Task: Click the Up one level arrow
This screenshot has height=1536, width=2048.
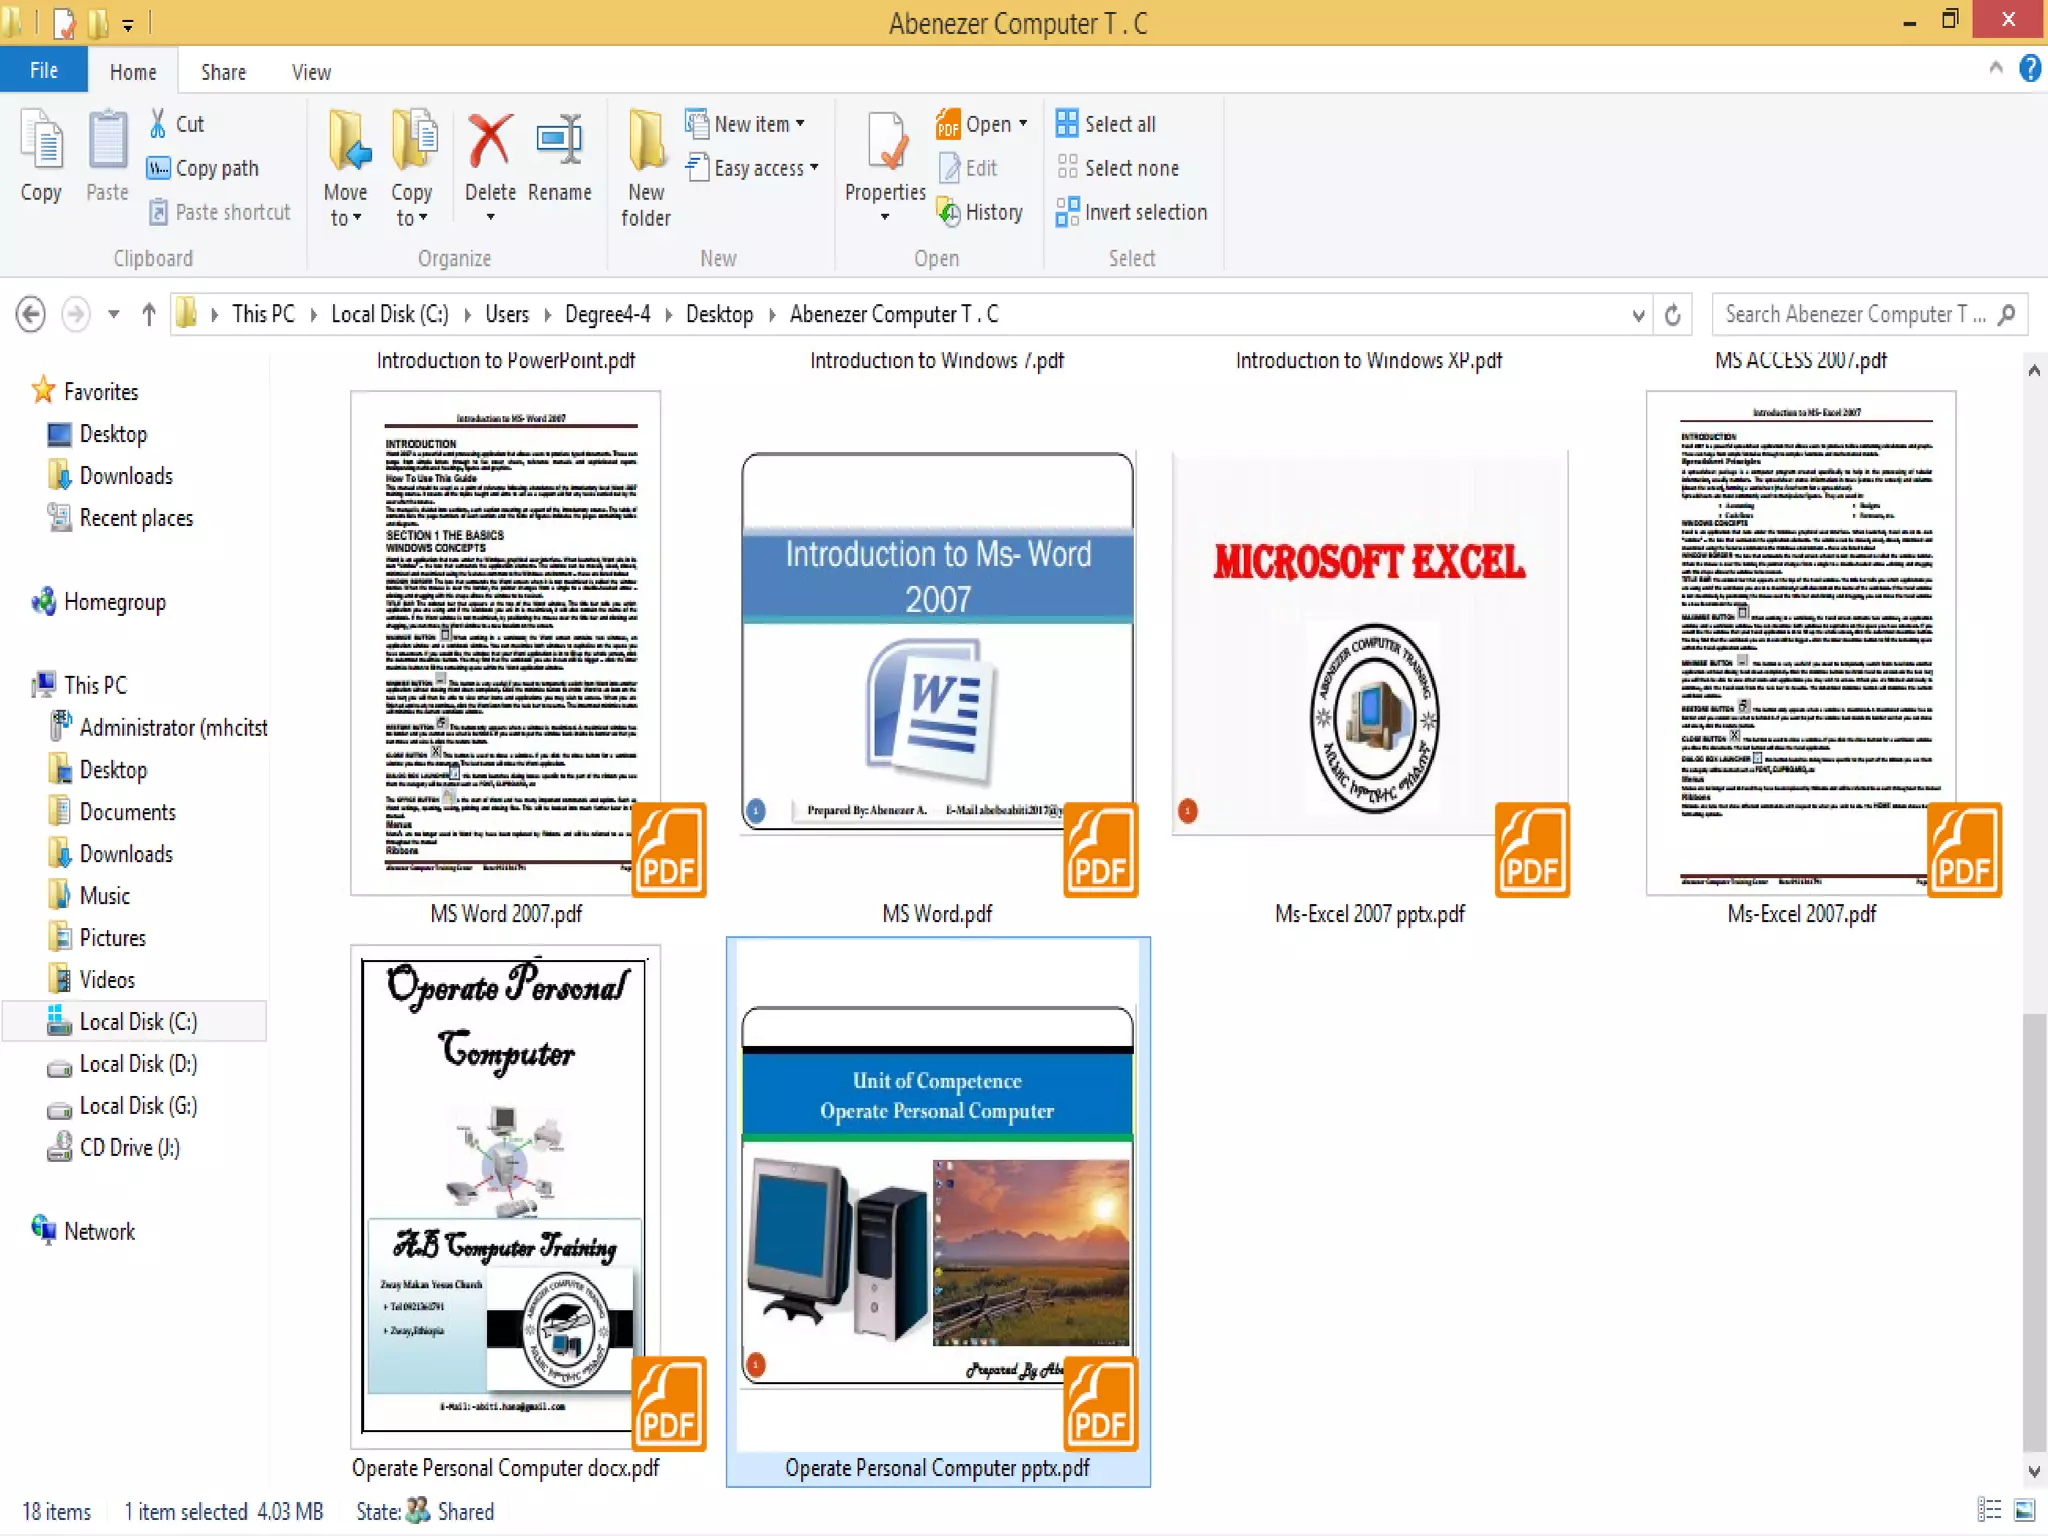Action: [x=149, y=315]
